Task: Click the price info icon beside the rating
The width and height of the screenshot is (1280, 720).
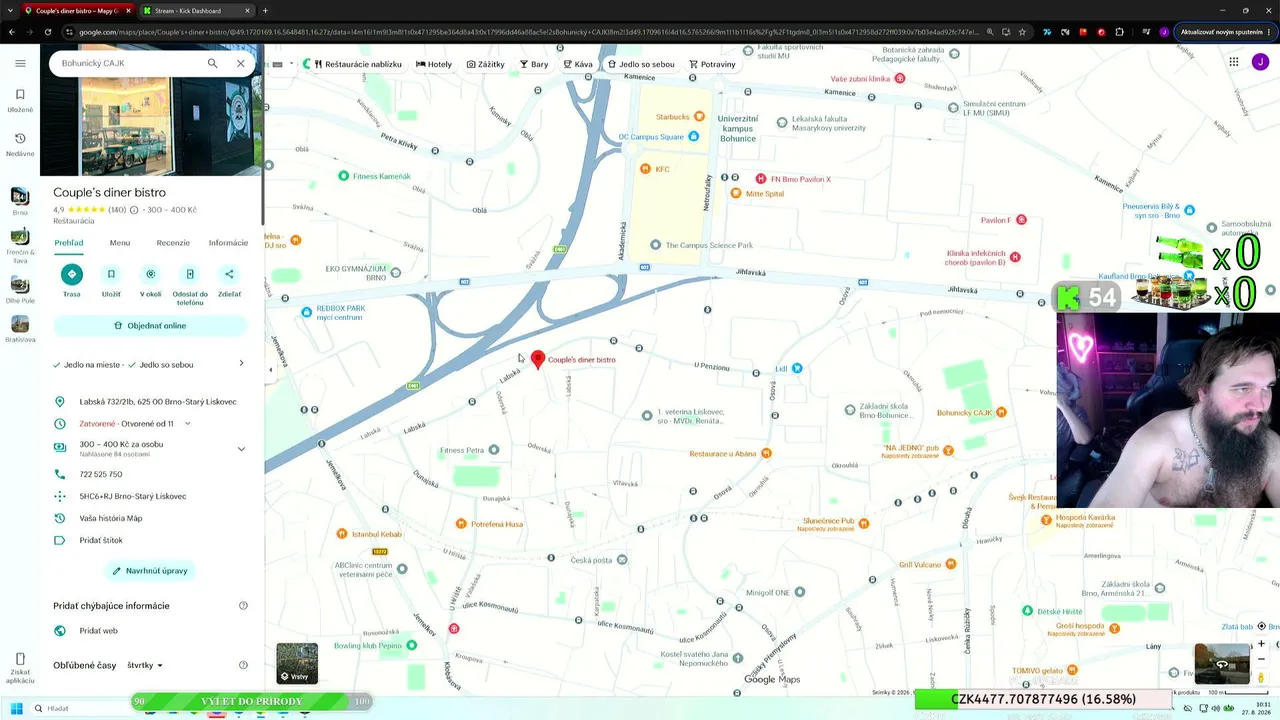Action: [x=134, y=210]
